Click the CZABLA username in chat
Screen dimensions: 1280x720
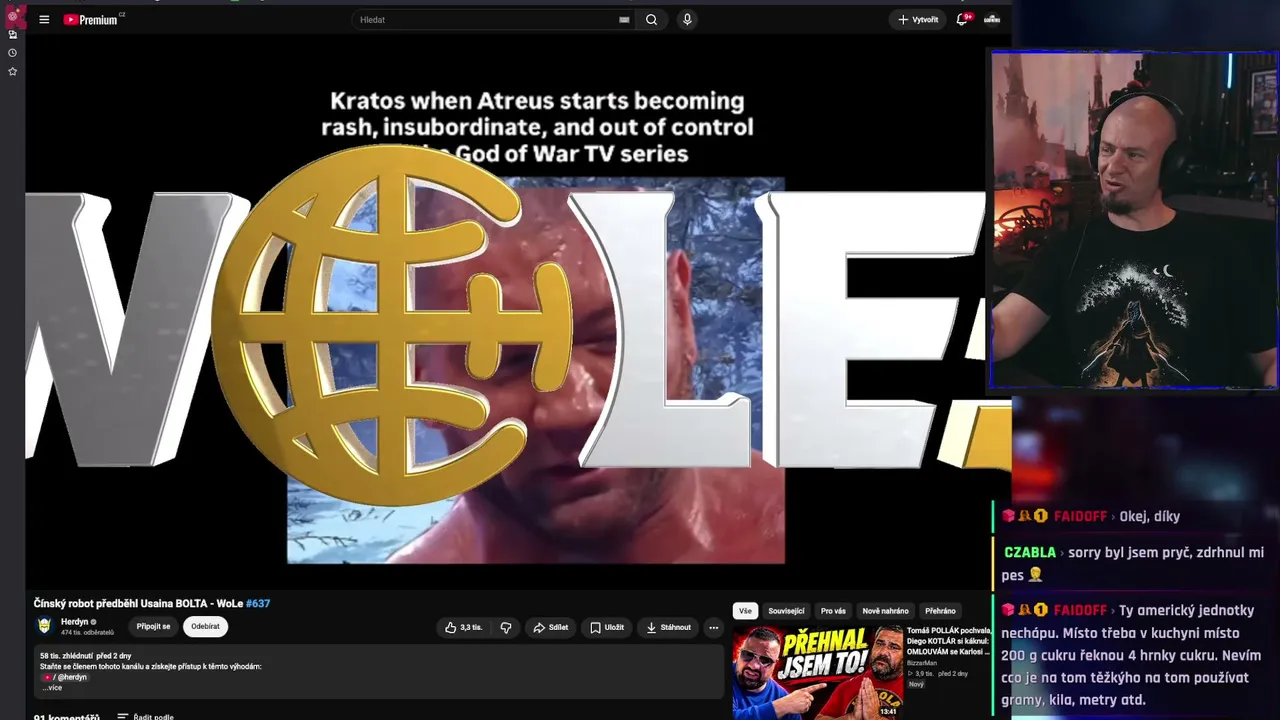[x=1030, y=552]
